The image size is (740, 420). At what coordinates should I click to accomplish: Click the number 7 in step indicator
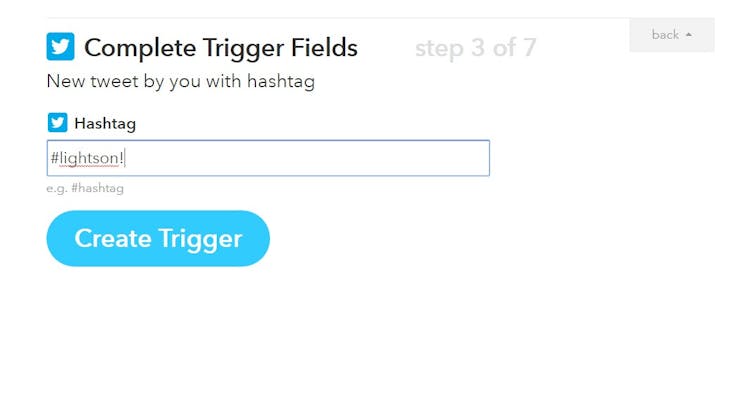coord(528,47)
